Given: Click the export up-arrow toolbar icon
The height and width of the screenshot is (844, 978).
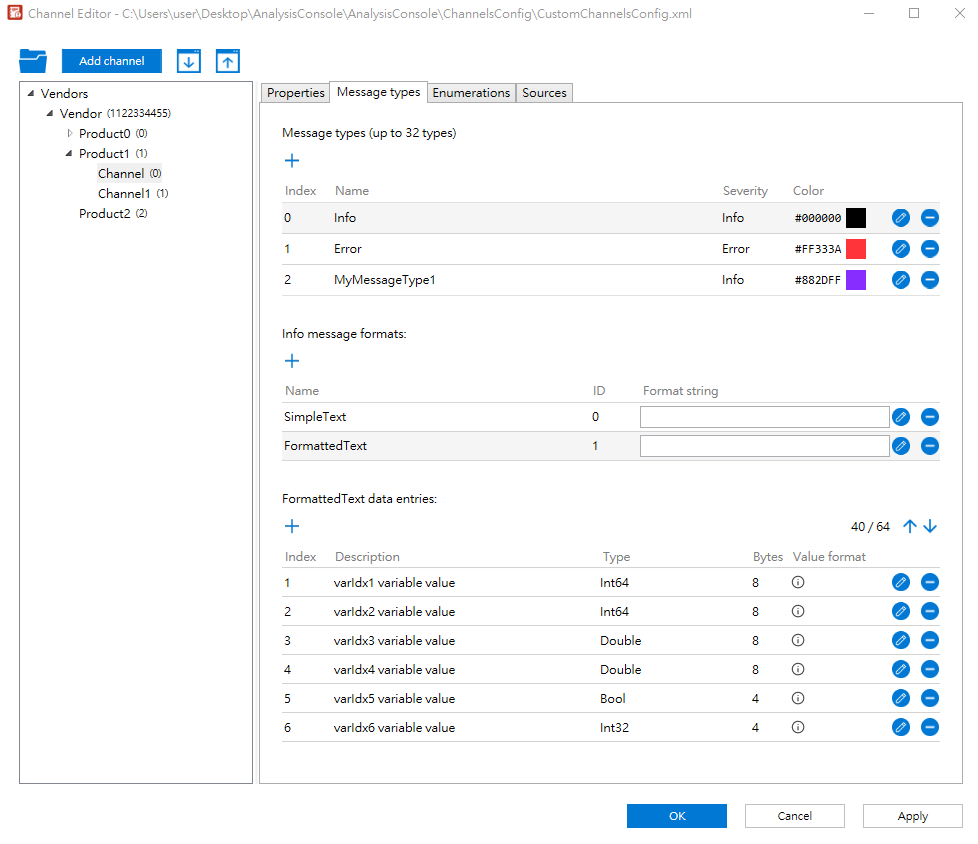Looking at the screenshot, I should click(228, 61).
